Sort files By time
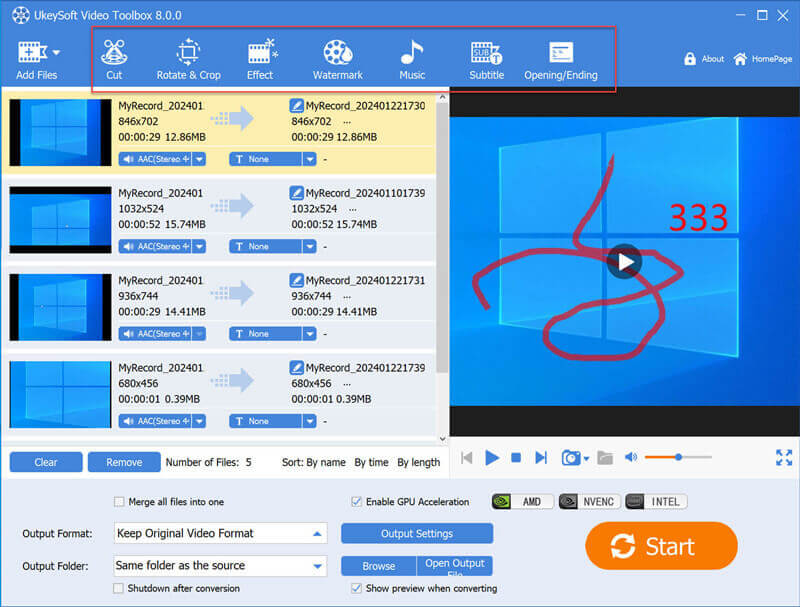Viewport: 800px width, 607px height. tap(371, 462)
